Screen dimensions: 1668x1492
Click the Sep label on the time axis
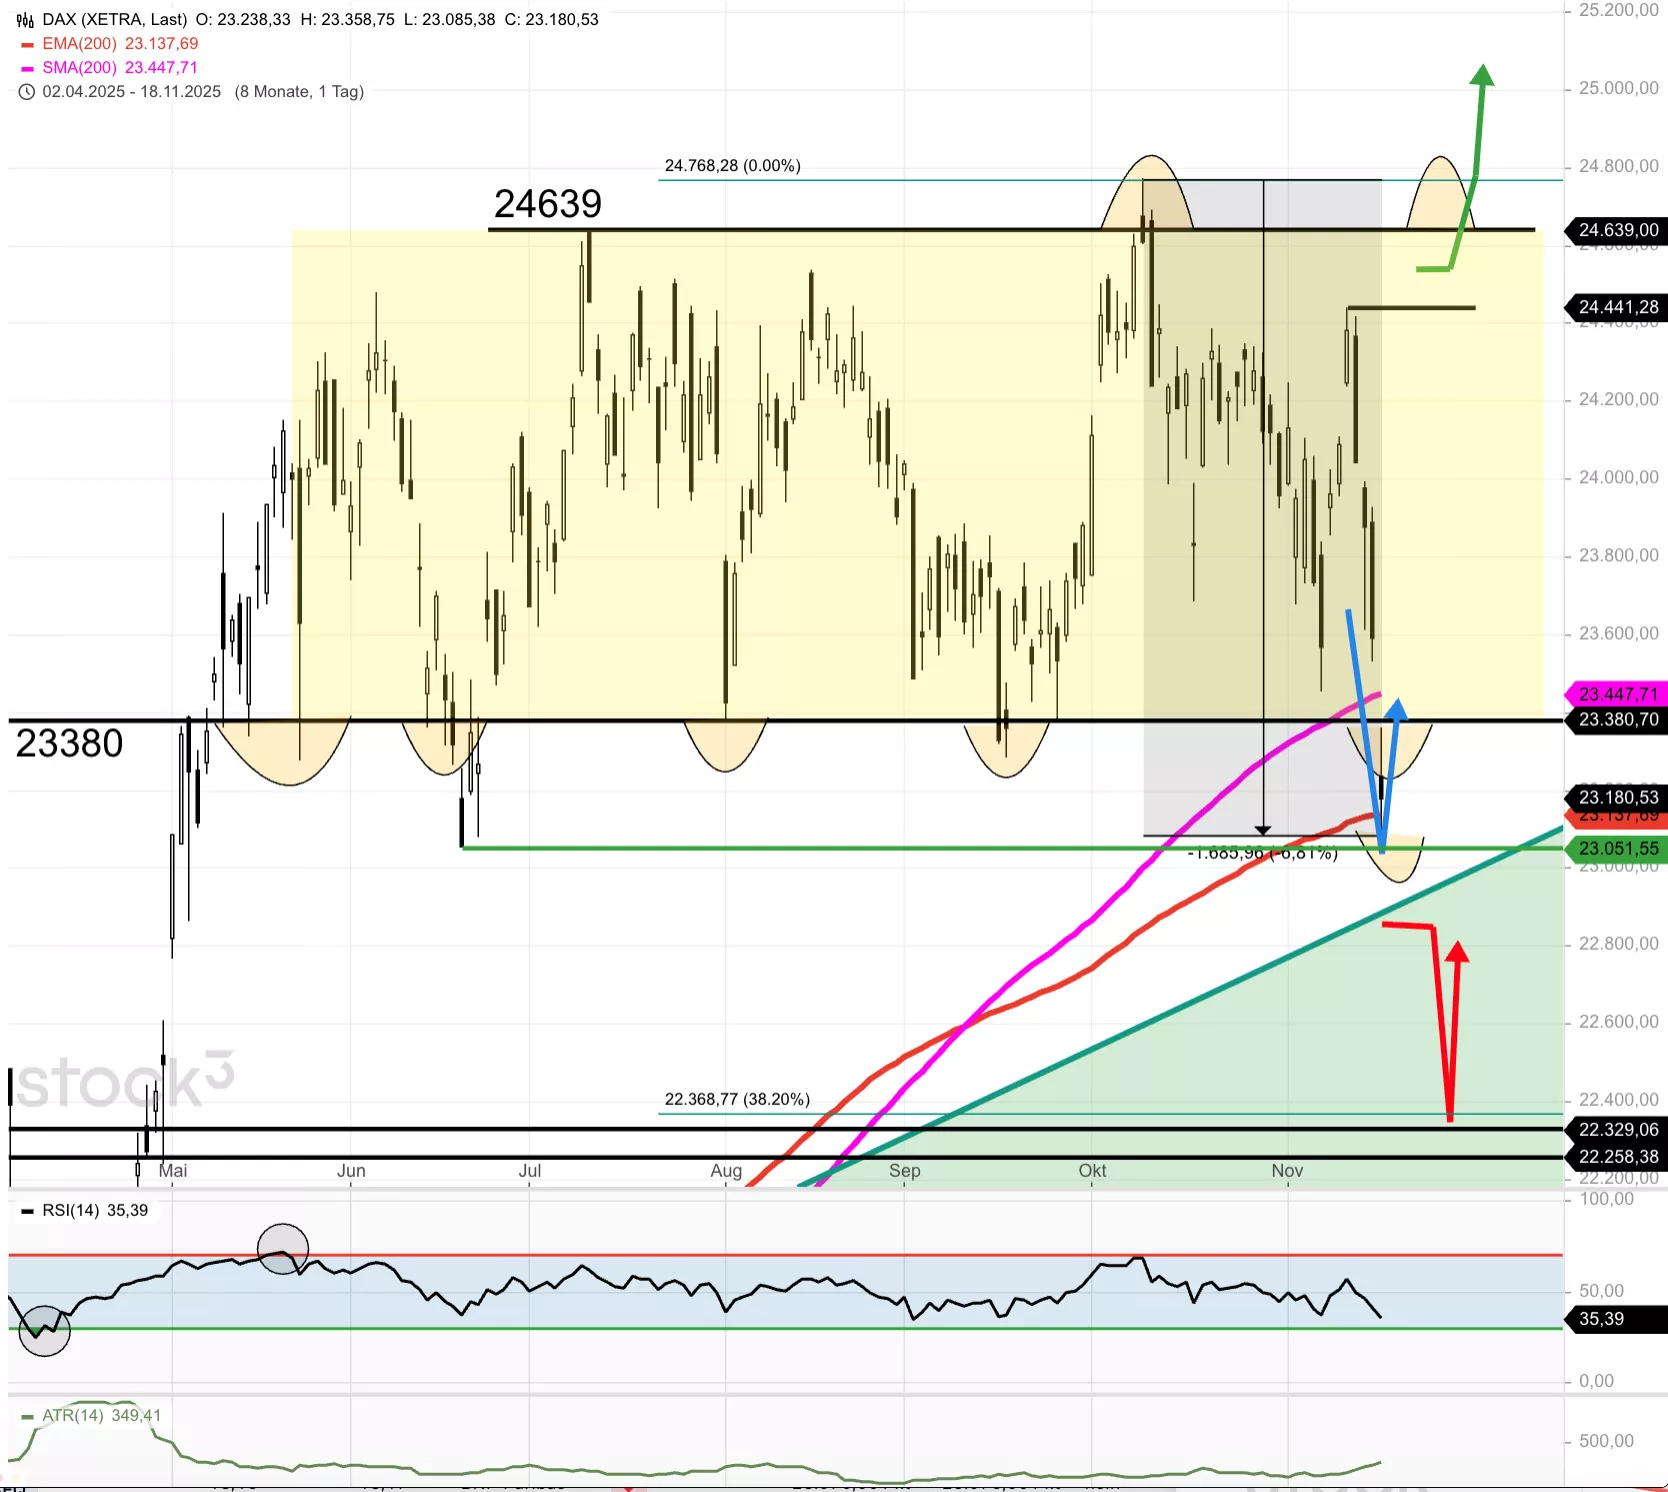pyautogui.click(x=904, y=1171)
